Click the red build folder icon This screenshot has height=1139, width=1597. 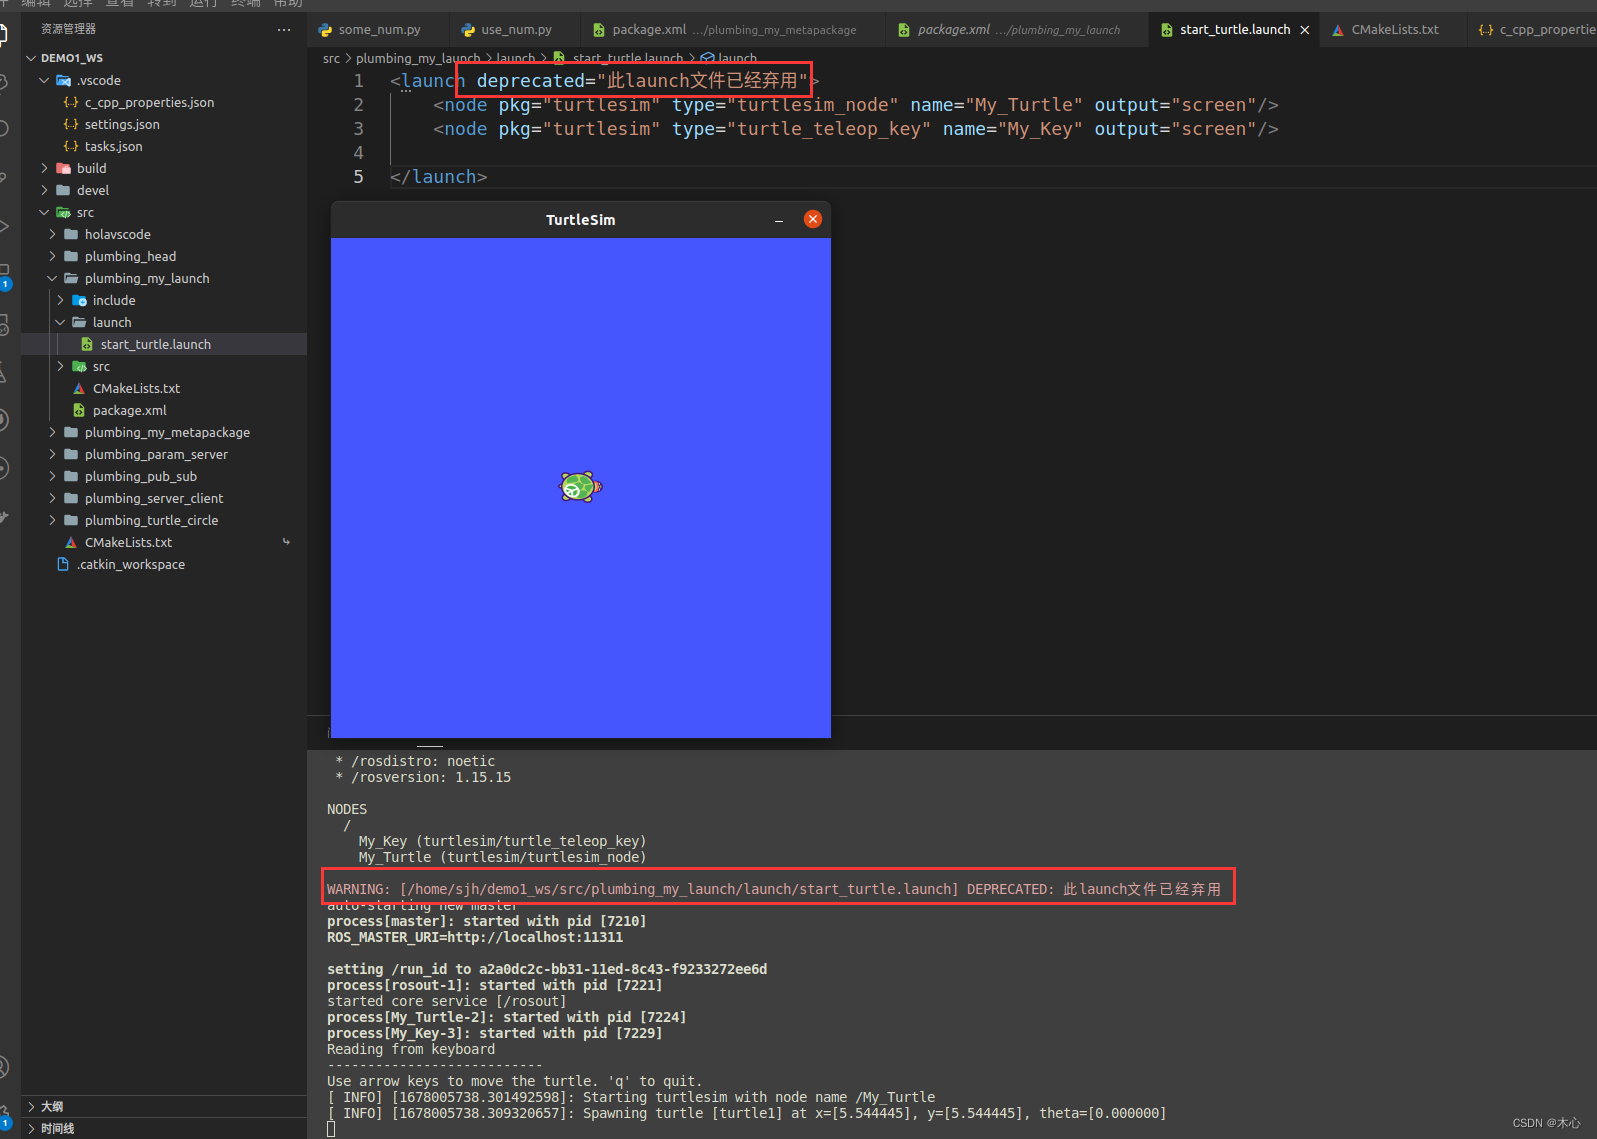click(64, 168)
